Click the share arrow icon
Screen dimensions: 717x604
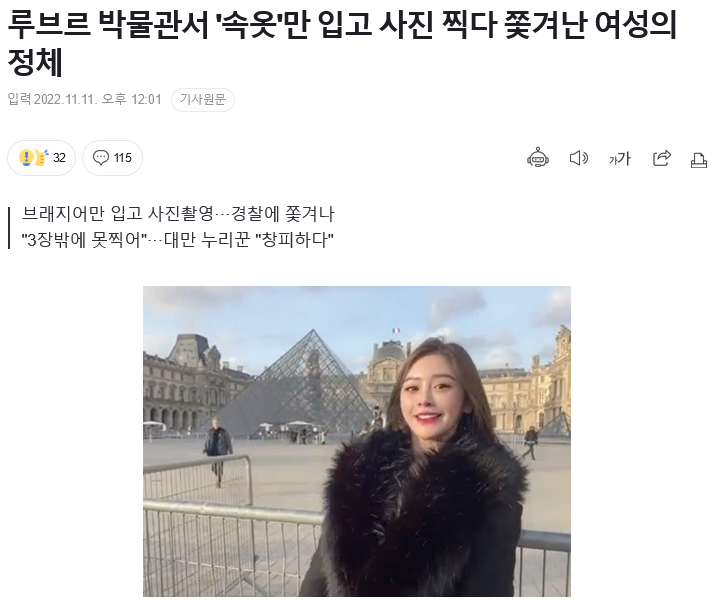661,158
